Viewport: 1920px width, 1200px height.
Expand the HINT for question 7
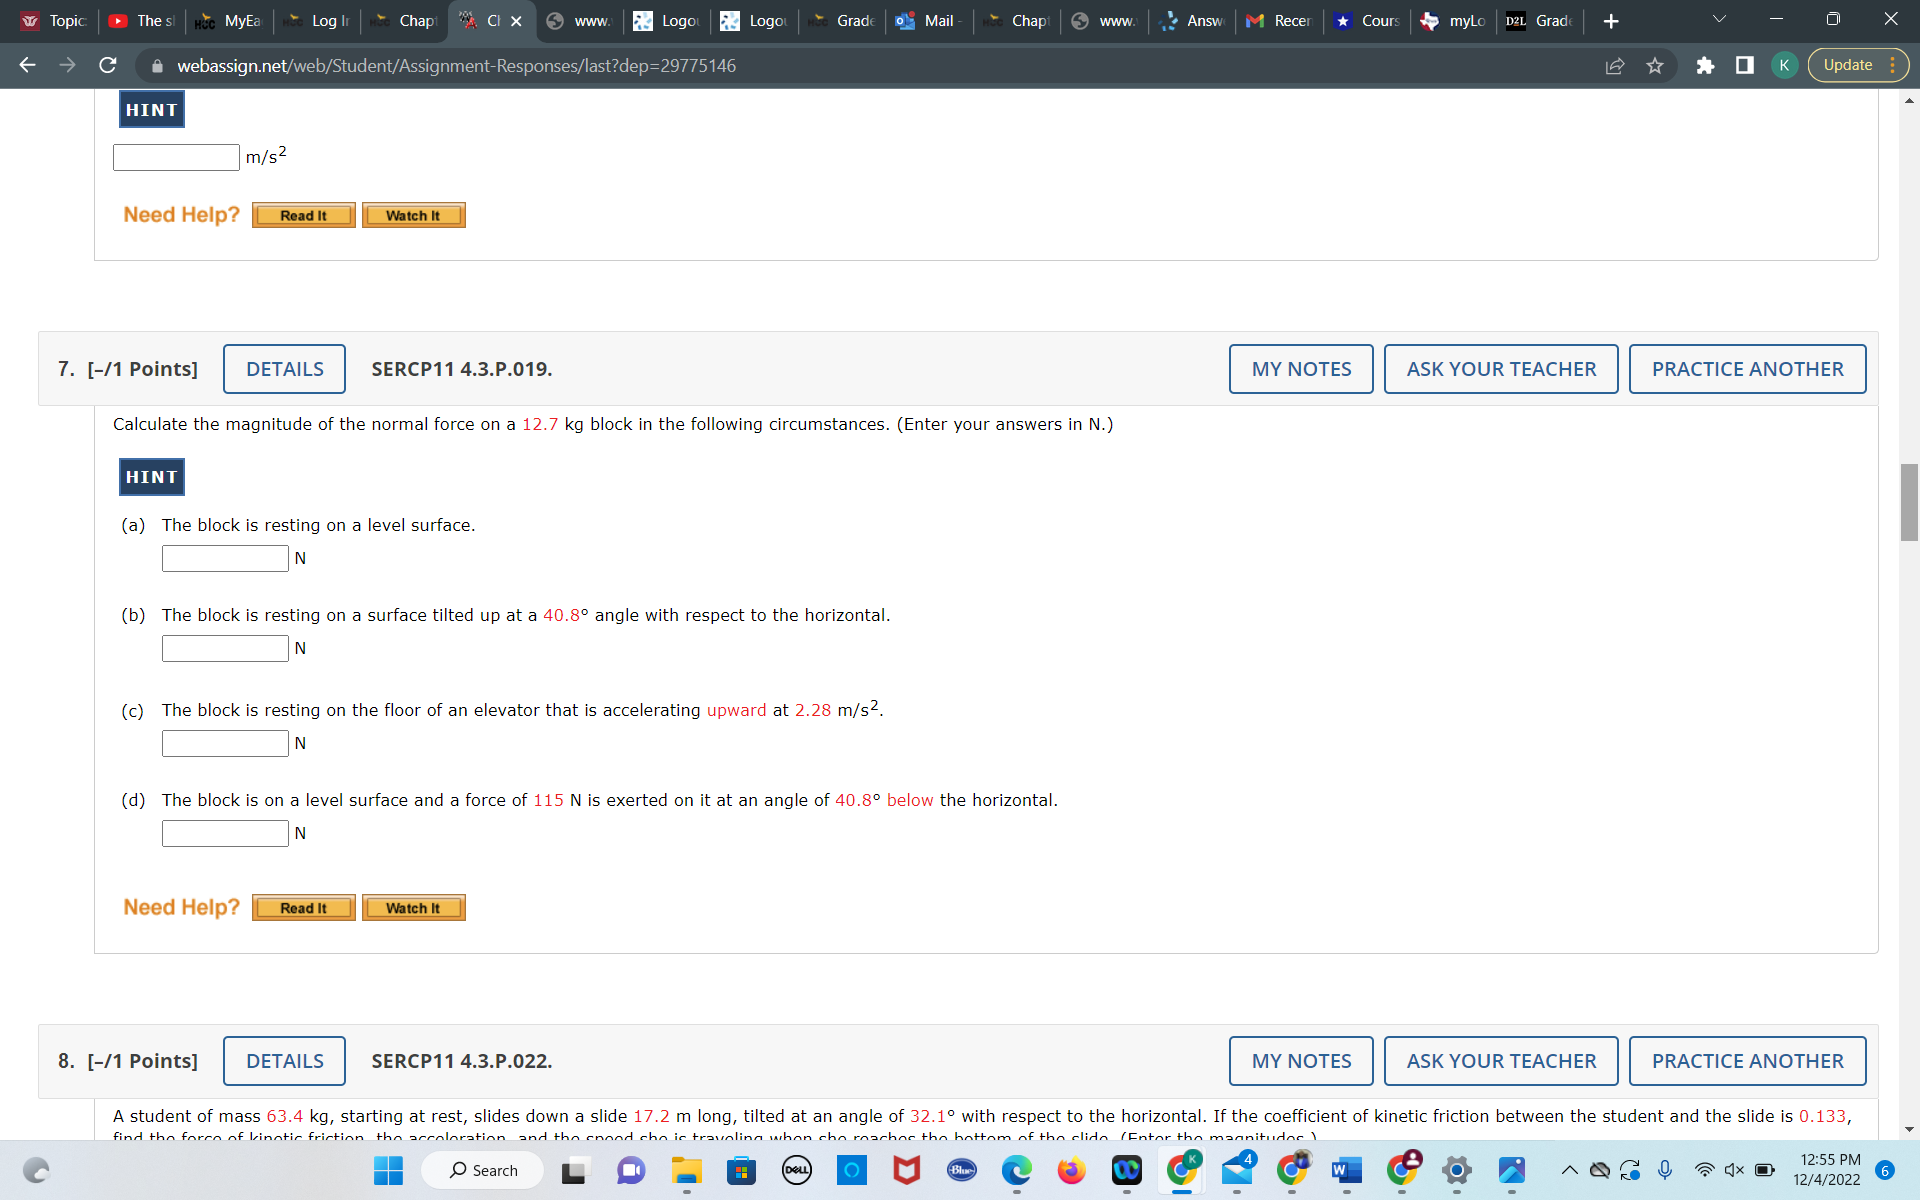(152, 477)
